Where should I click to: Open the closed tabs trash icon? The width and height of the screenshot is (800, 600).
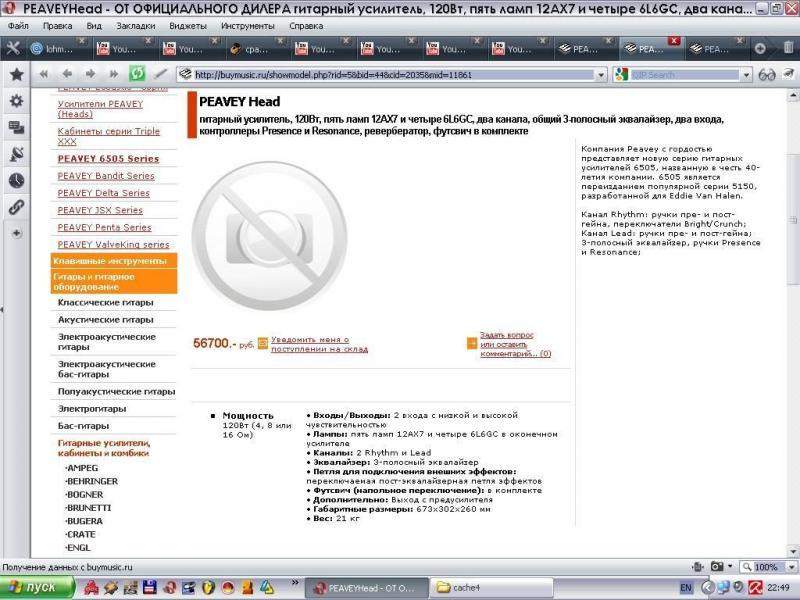[788, 48]
